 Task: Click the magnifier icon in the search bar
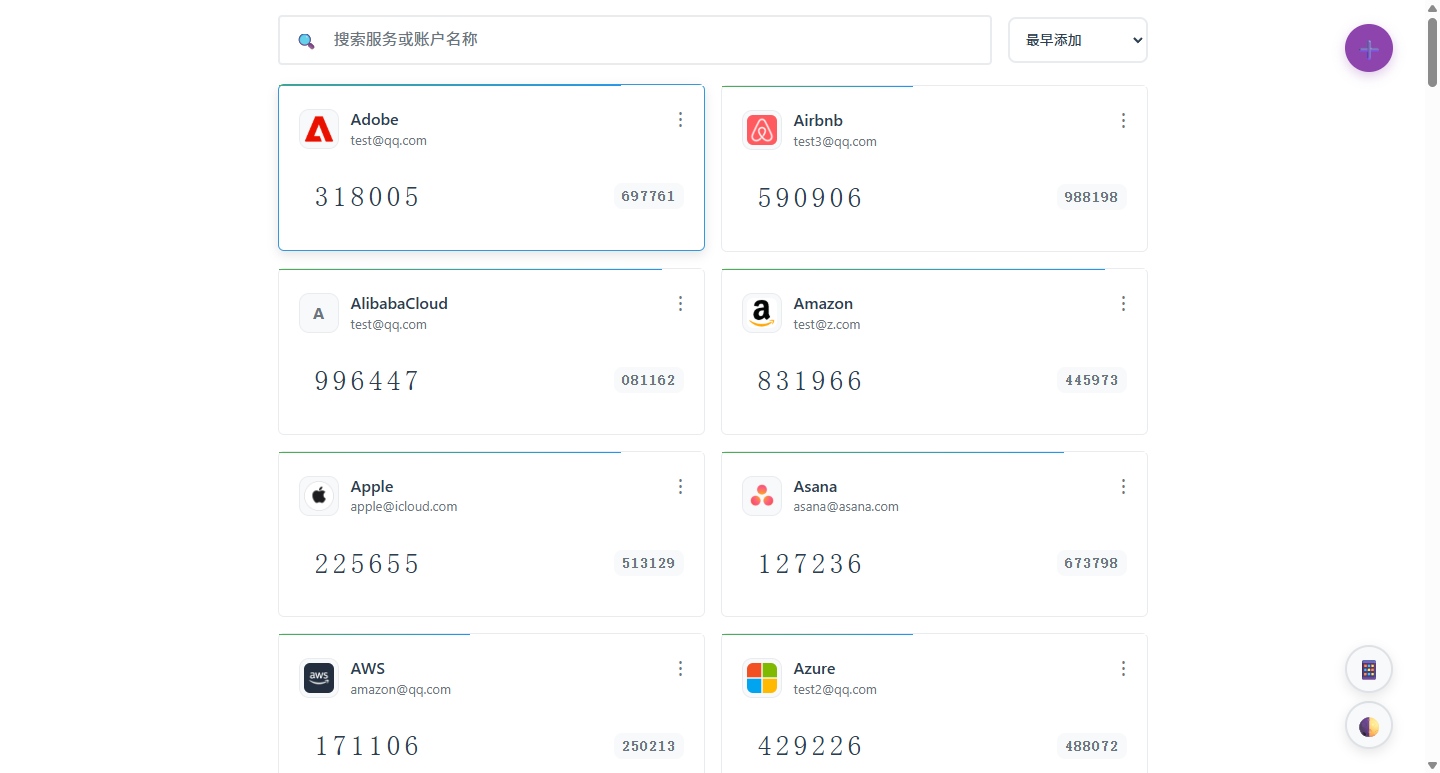(305, 40)
